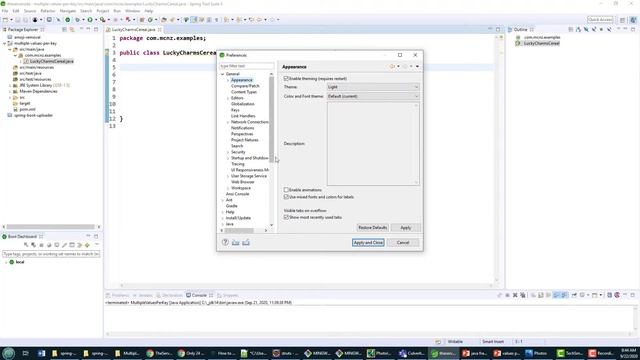Click Link with Editor icon in Package Explorer
The image size is (640, 360).
(72, 29)
